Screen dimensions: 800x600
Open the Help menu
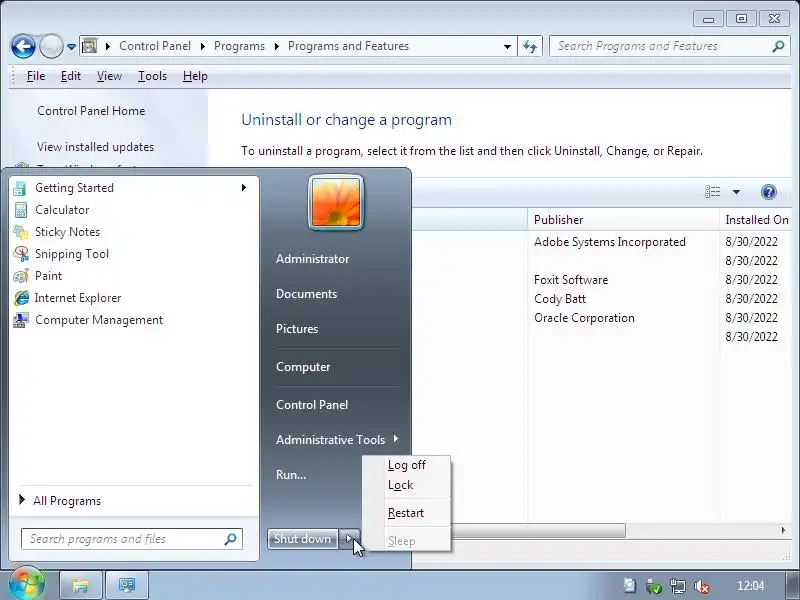click(195, 76)
